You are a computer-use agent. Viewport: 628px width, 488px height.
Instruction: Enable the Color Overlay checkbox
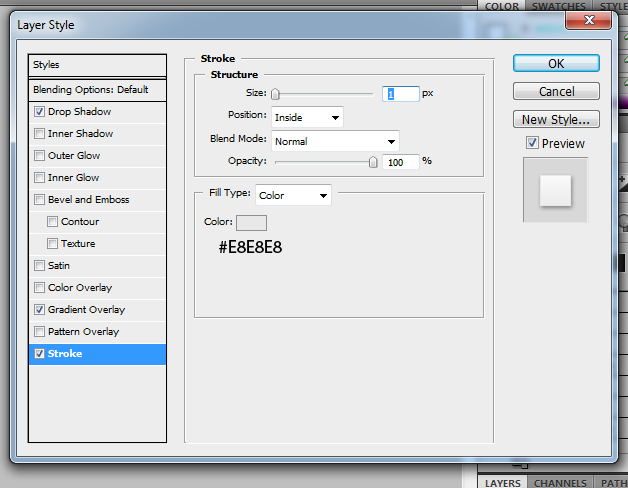tap(39, 288)
